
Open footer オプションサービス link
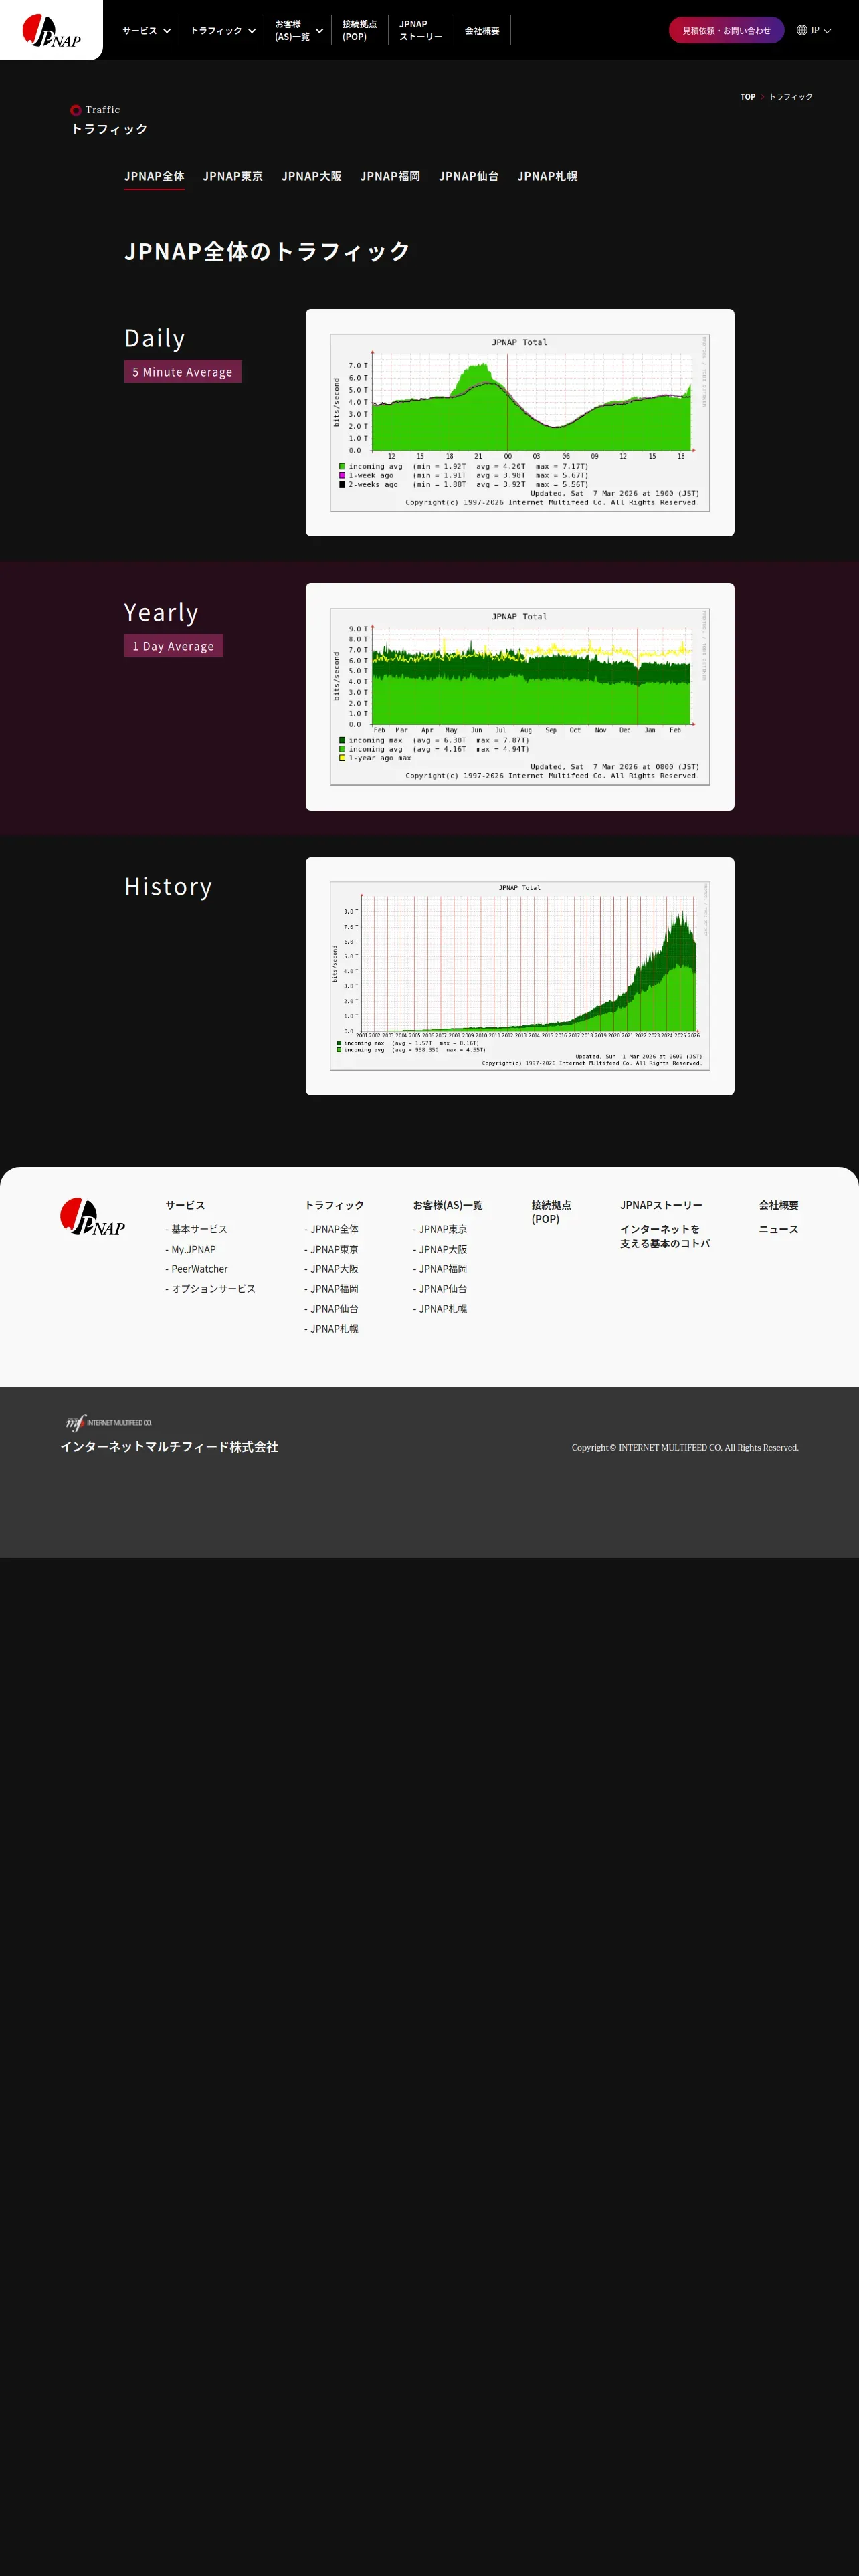pos(210,1289)
